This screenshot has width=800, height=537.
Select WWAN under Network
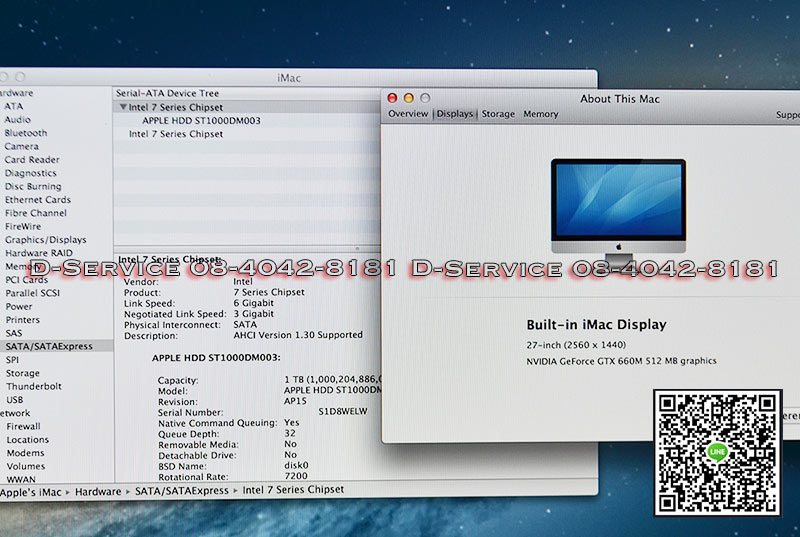point(21,479)
